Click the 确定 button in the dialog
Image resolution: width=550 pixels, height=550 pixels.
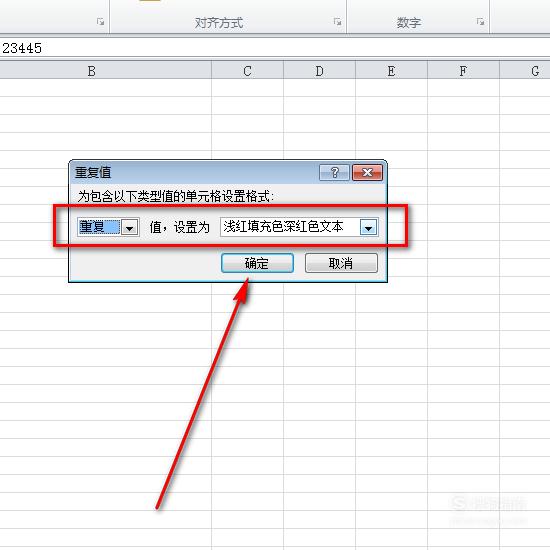point(257,263)
